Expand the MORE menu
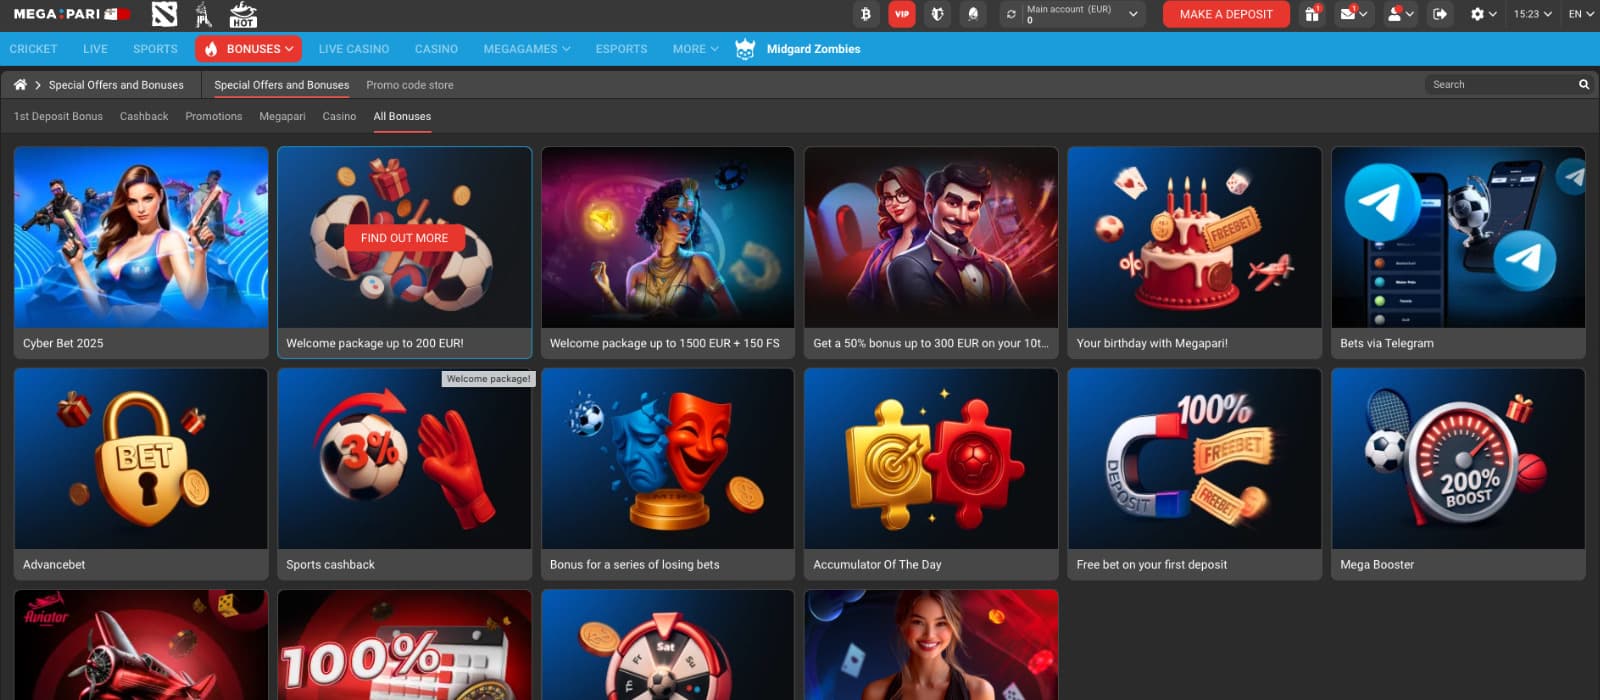This screenshot has height=700, width=1600. point(695,49)
